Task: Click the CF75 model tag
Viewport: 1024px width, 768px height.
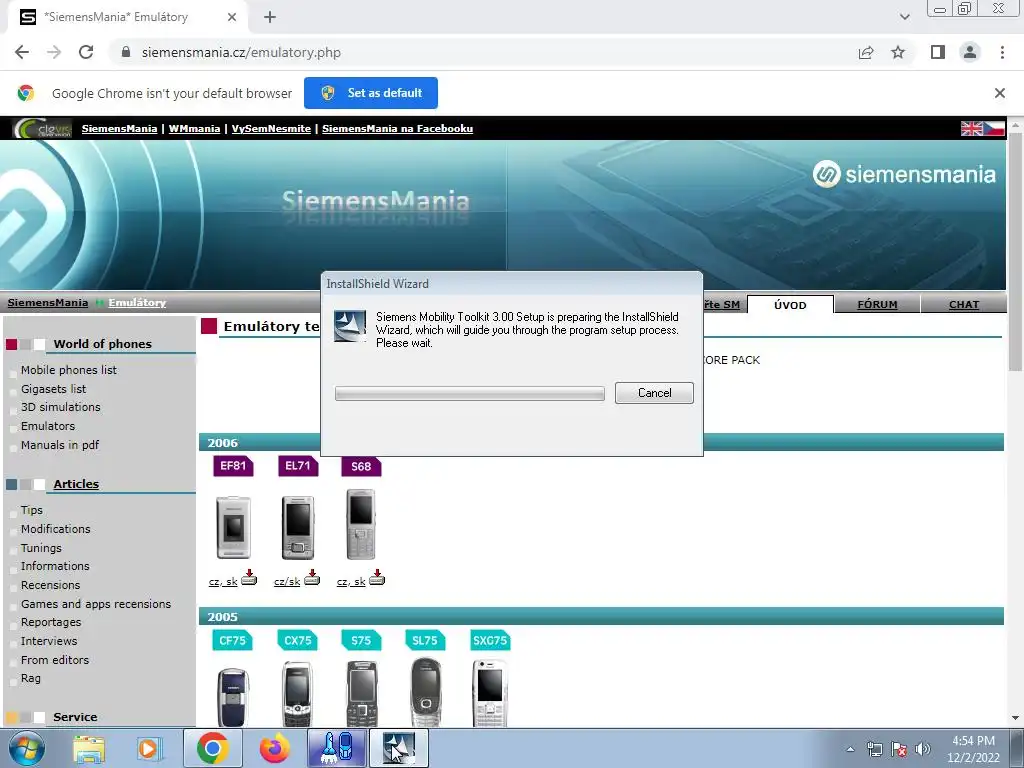Action: [x=232, y=641]
